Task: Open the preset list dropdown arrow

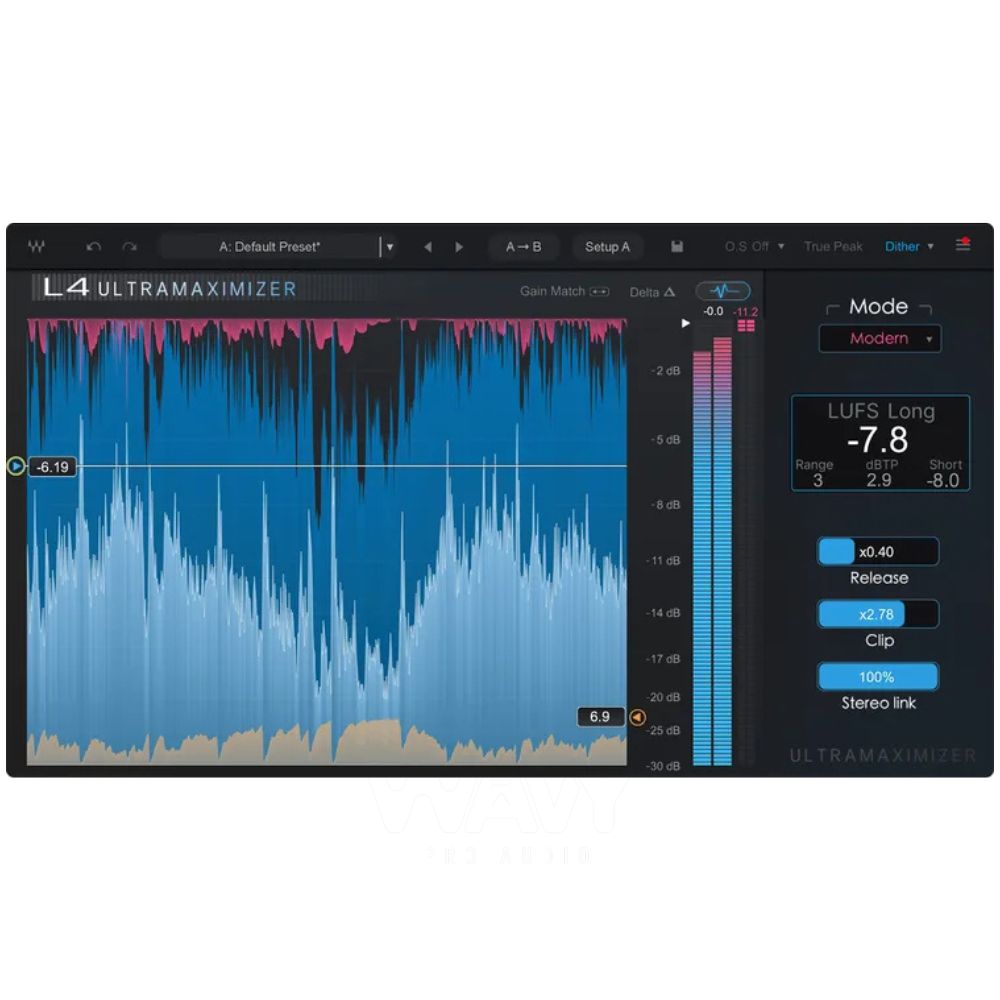Action: click(x=390, y=246)
